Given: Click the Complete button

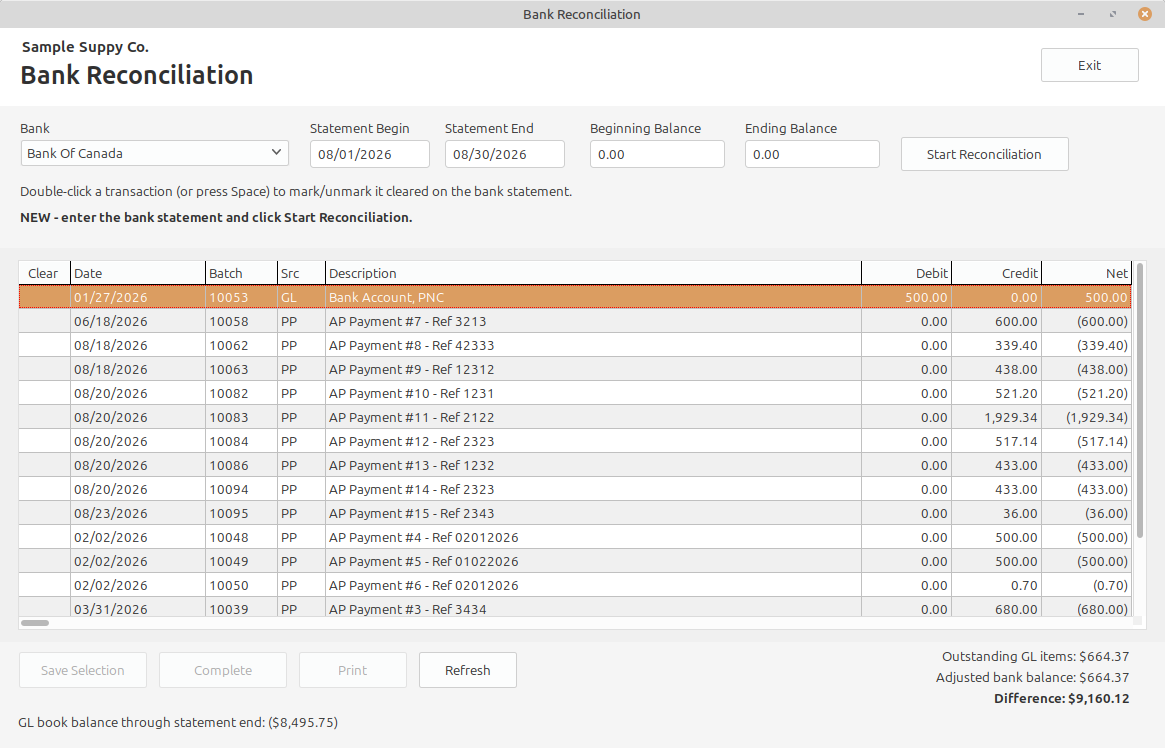Looking at the screenshot, I should click(x=223, y=670).
